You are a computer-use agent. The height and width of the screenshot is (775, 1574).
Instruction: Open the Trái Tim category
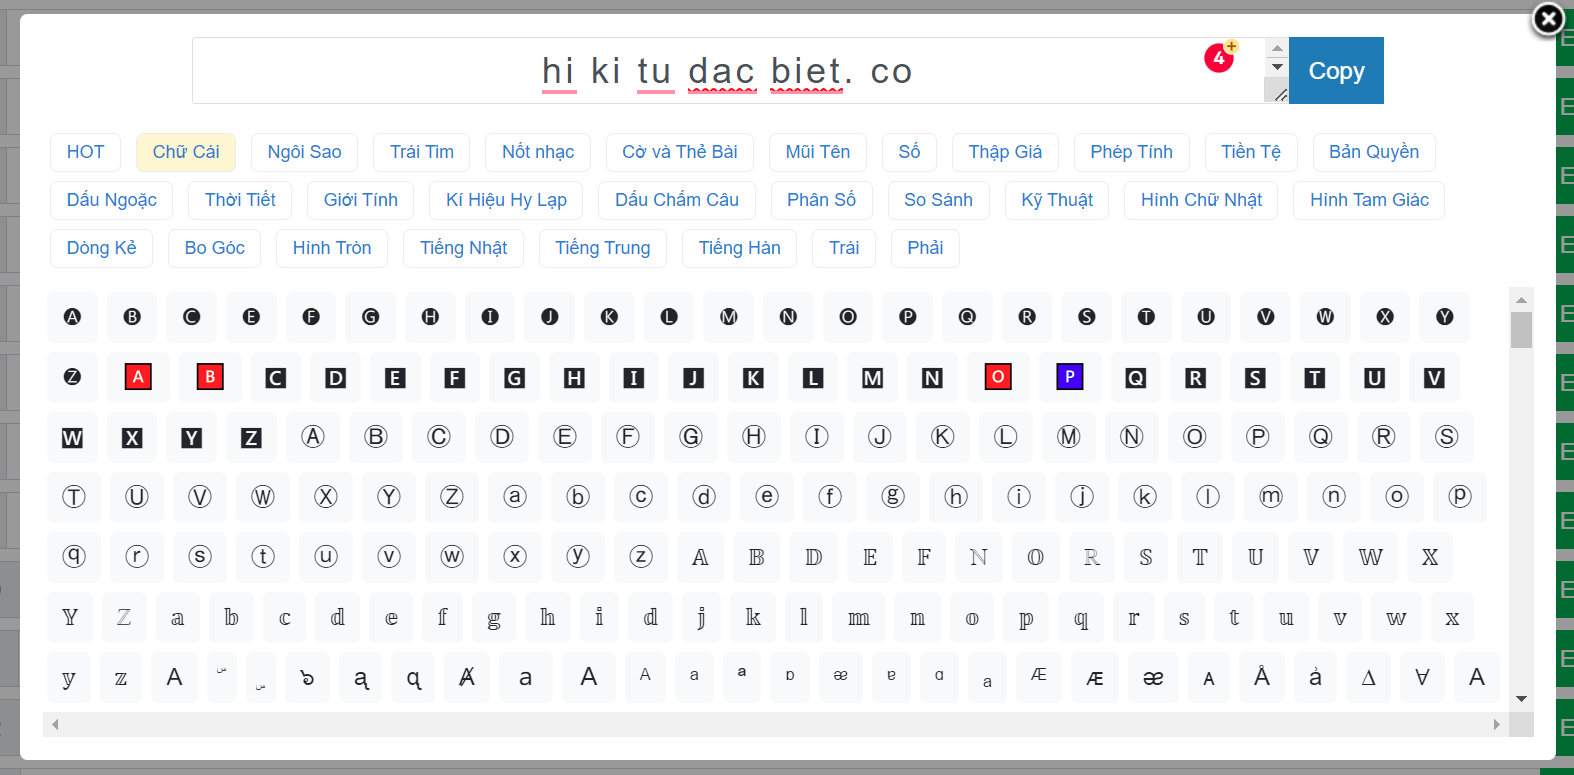(x=422, y=152)
